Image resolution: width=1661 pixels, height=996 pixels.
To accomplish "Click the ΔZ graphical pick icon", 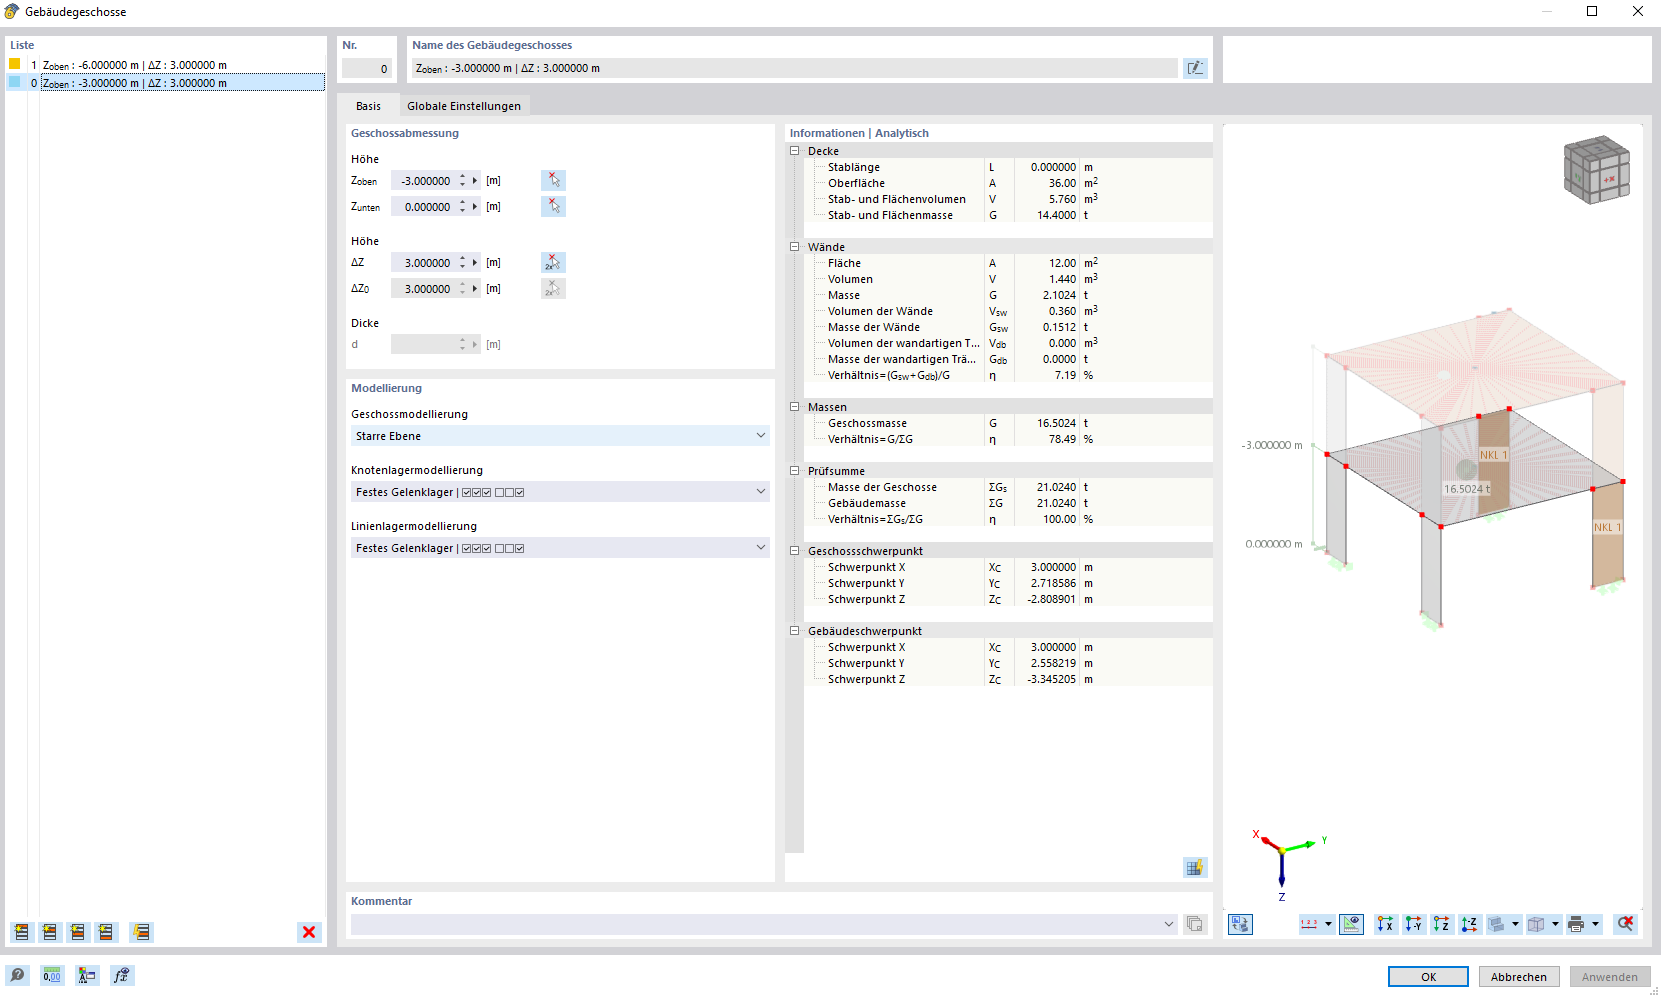I will (x=553, y=262).
